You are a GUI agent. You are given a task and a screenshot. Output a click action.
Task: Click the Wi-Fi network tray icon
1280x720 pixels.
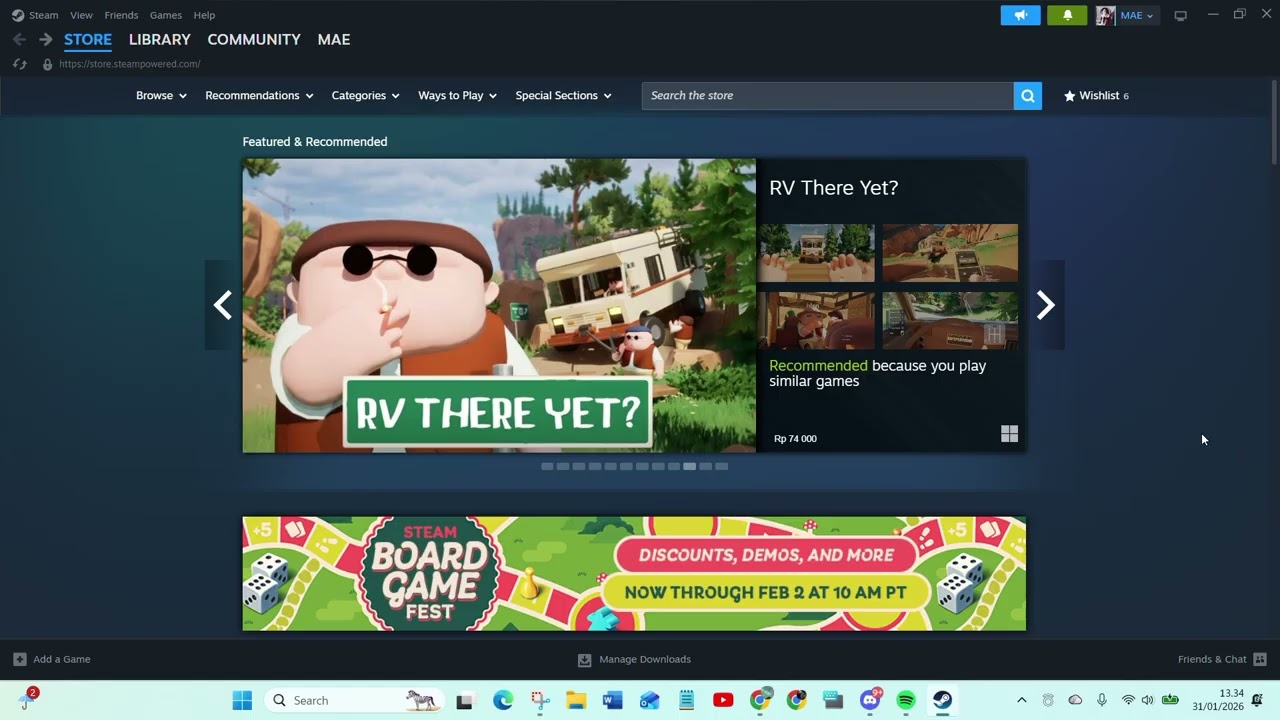(1128, 700)
